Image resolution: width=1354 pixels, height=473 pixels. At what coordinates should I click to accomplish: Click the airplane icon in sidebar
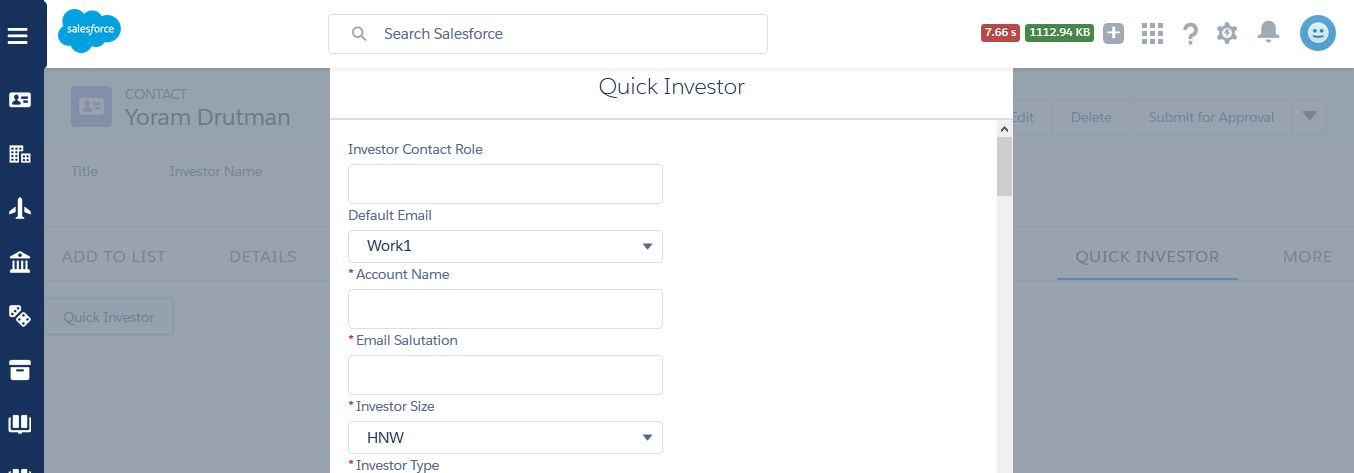pyautogui.click(x=20, y=208)
